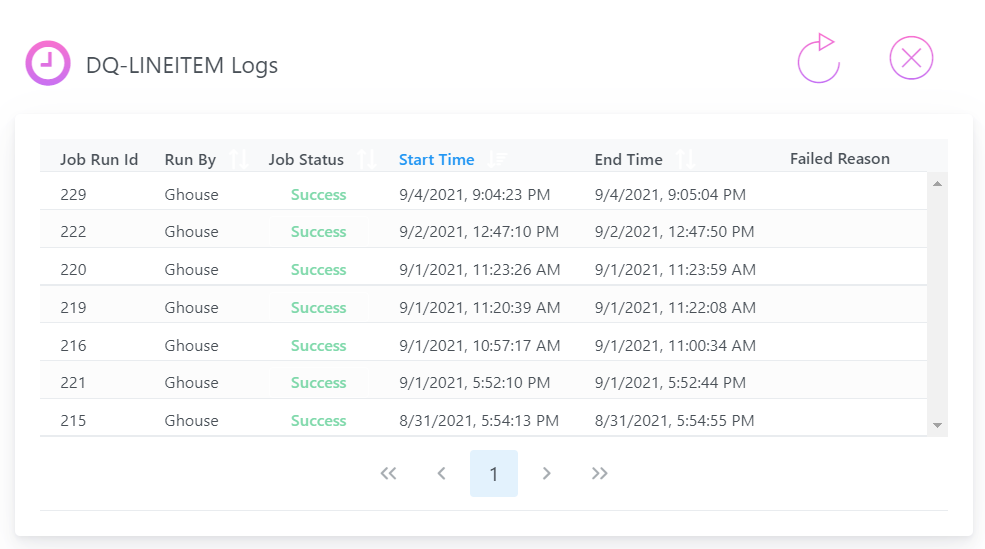Click scrollbar down arrow in logs table
985x549 pixels.
click(937, 425)
